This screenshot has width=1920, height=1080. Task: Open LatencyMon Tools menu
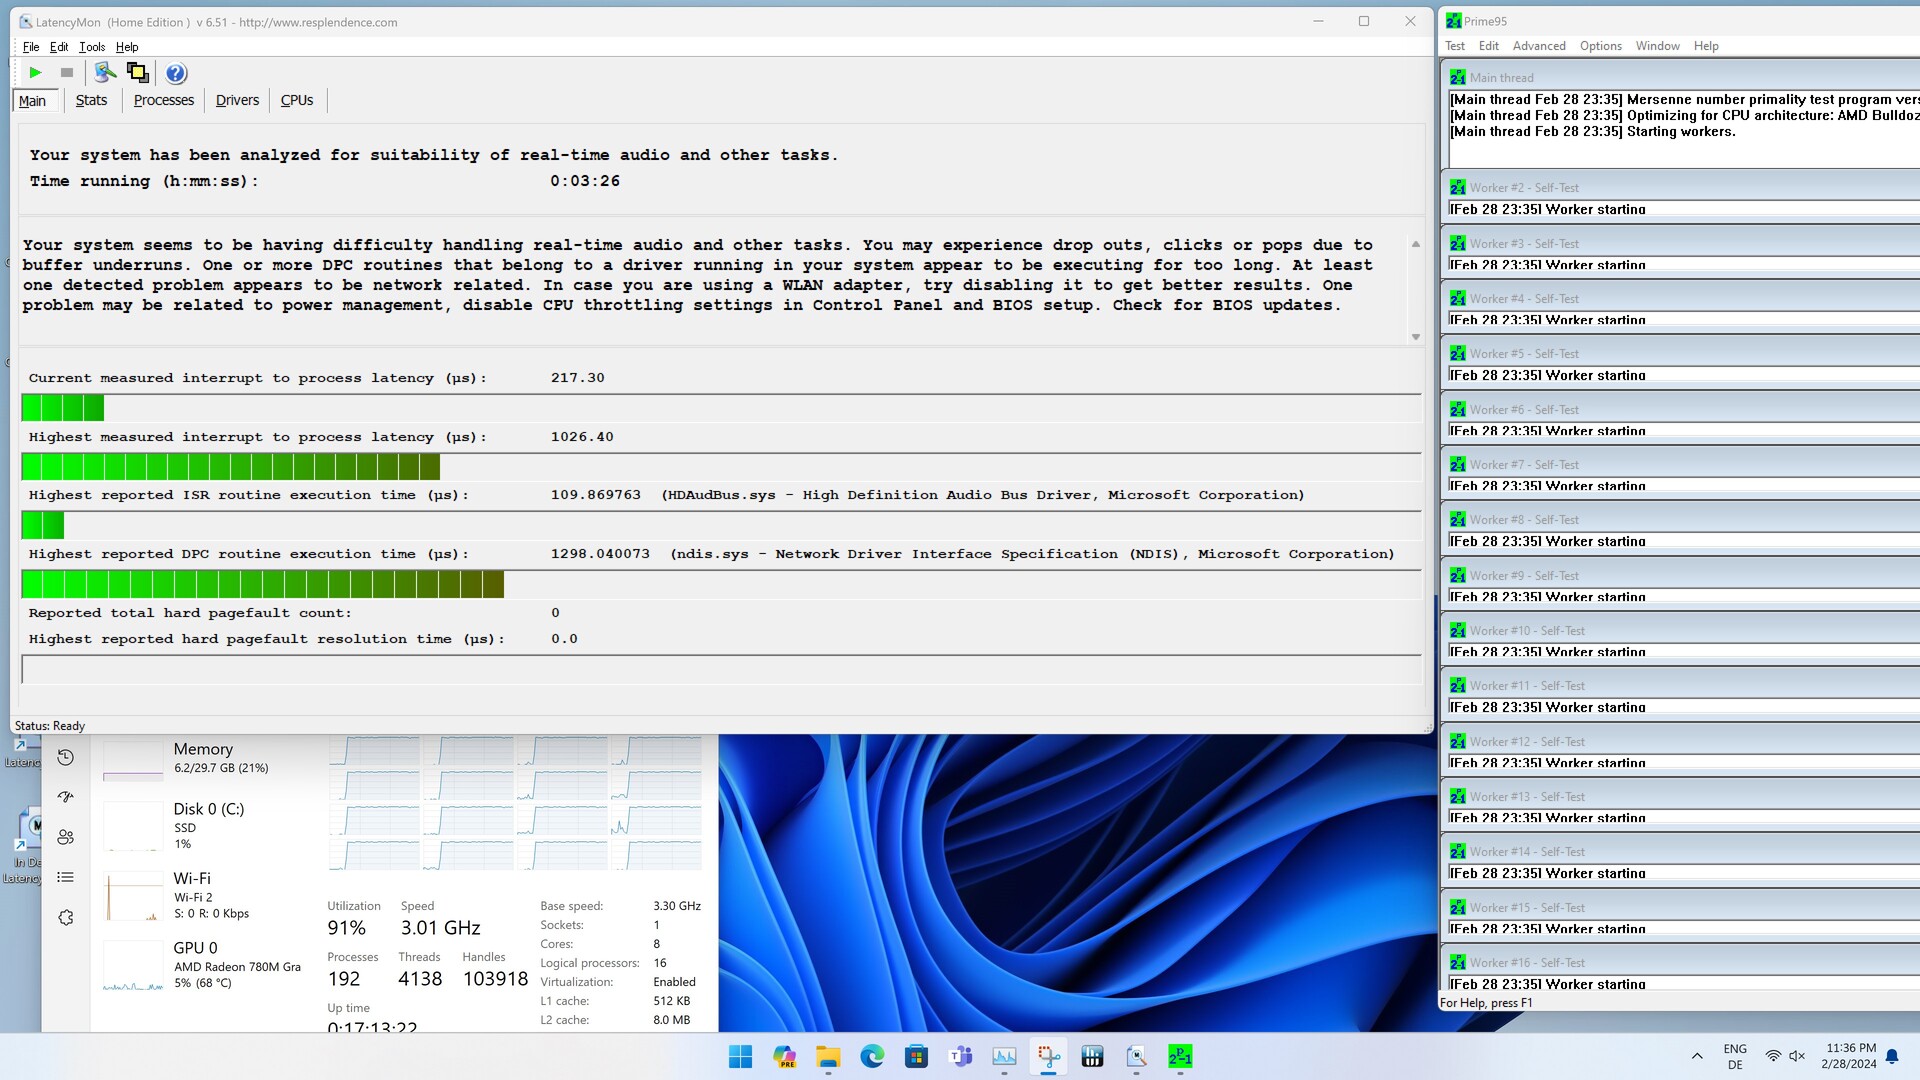pyautogui.click(x=92, y=47)
